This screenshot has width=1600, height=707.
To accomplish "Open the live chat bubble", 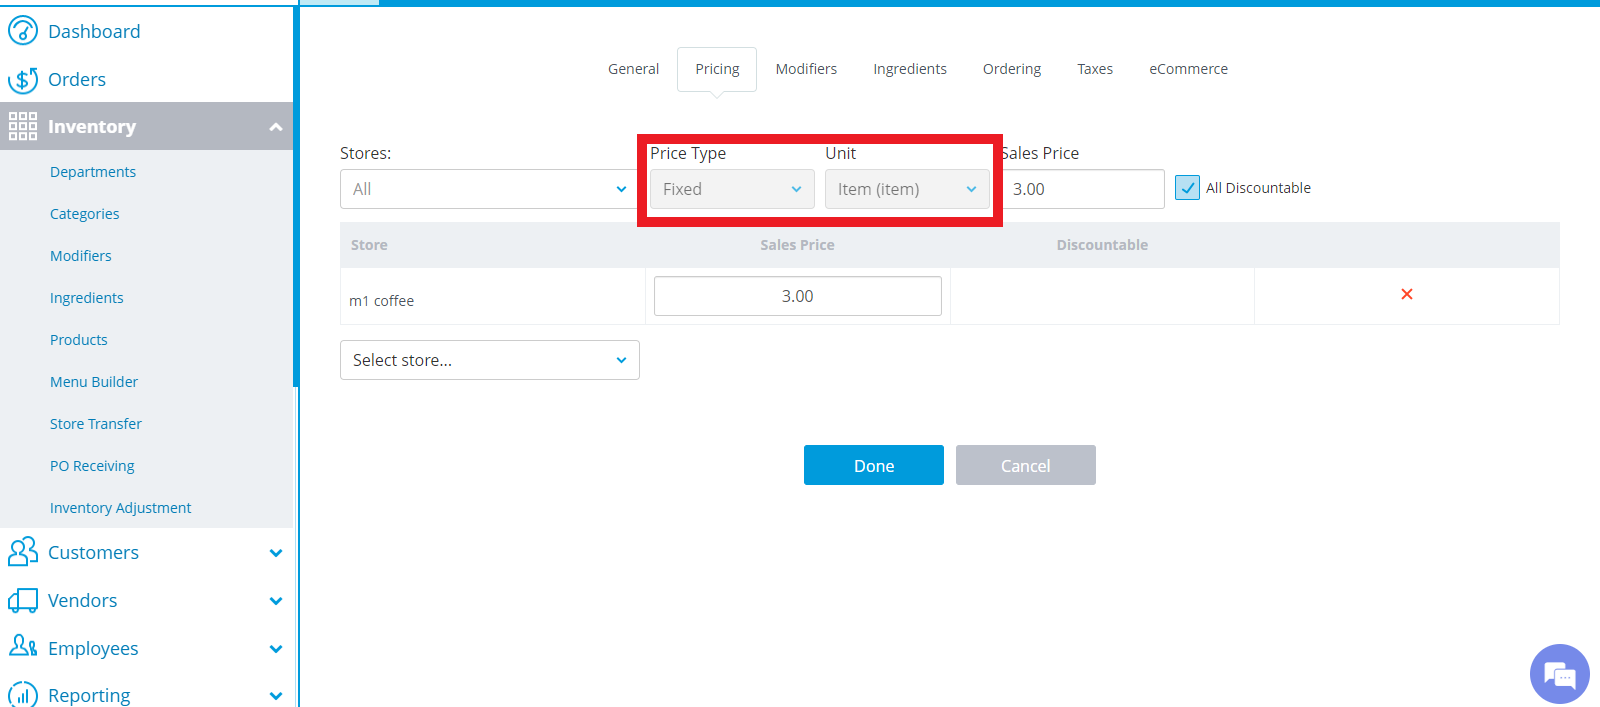I will 1559,674.
